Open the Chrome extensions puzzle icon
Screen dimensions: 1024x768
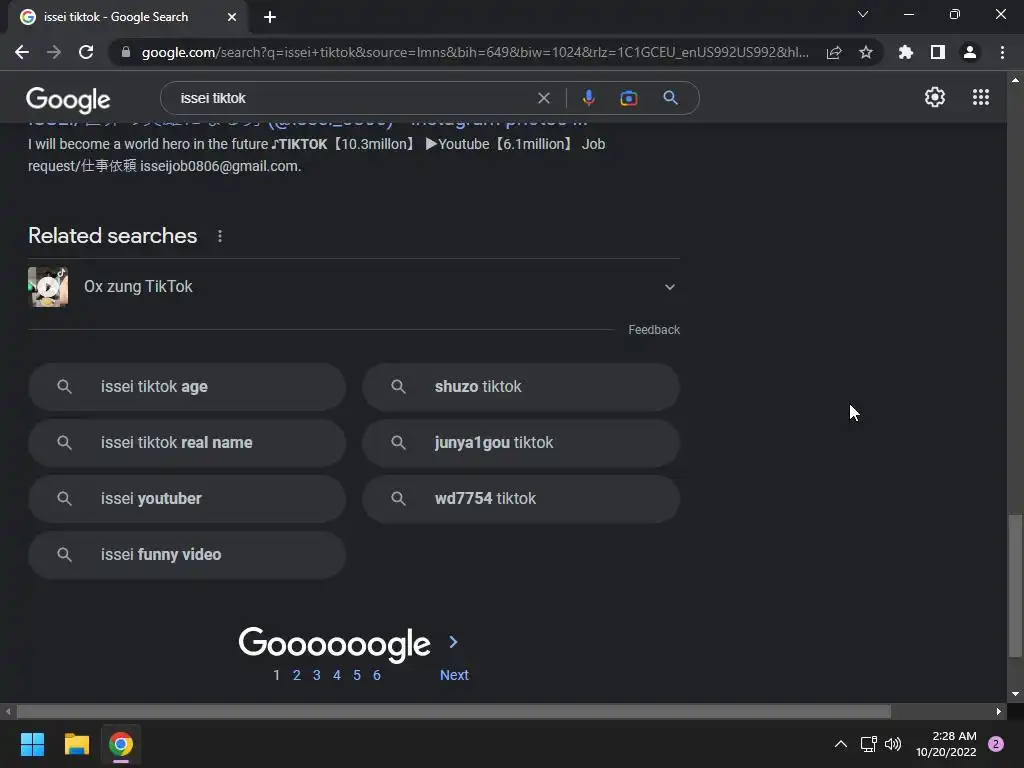click(x=906, y=52)
